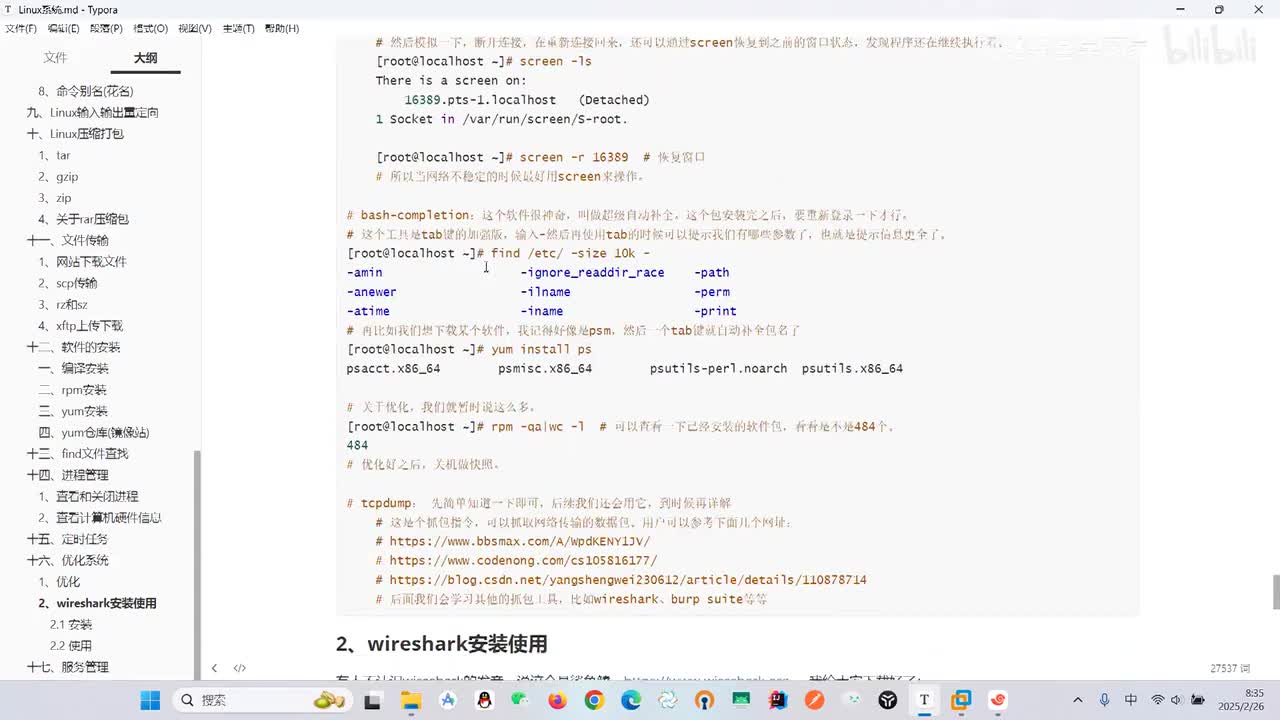Launch Google Chrome from taskbar
1280x720 pixels.
point(594,700)
